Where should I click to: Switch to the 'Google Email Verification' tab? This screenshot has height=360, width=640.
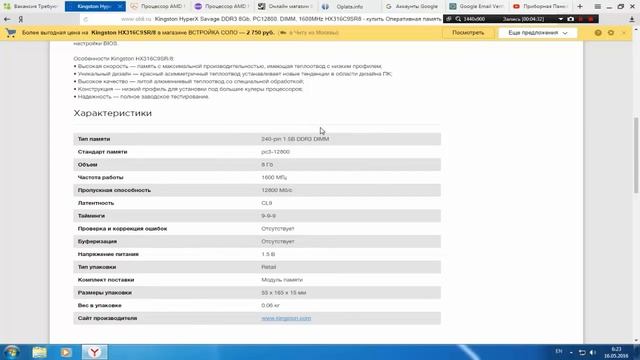pyautogui.click(x=477, y=6)
